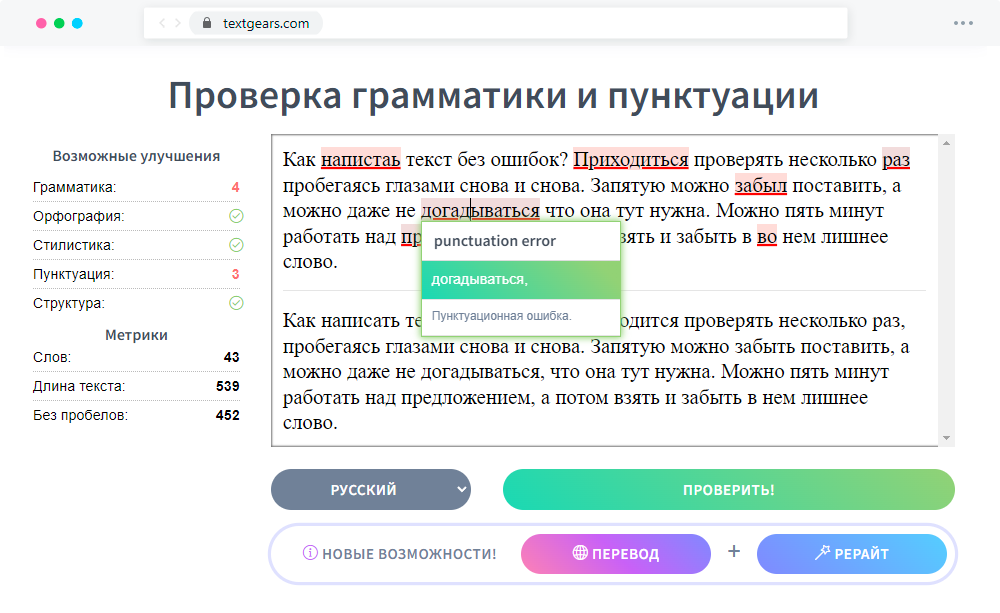Click the green check beside Орфография
Image resolution: width=1000 pixels, height=613 pixels.
[238, 215]
